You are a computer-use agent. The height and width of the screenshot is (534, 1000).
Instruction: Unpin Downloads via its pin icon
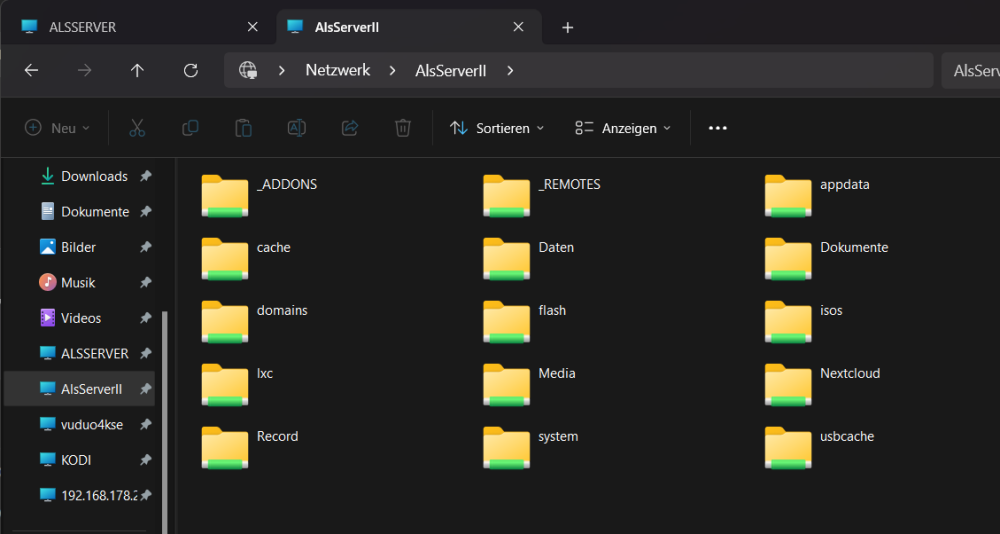[x=146, y=176]
